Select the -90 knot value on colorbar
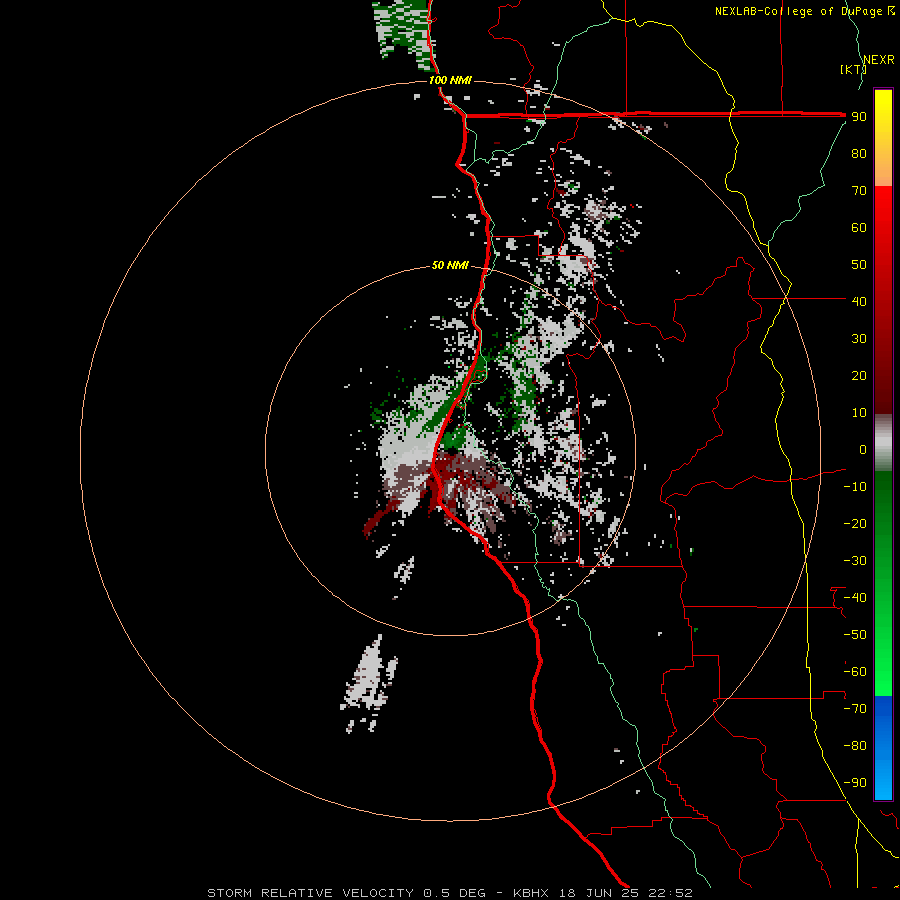 click(x=855, y=783)
